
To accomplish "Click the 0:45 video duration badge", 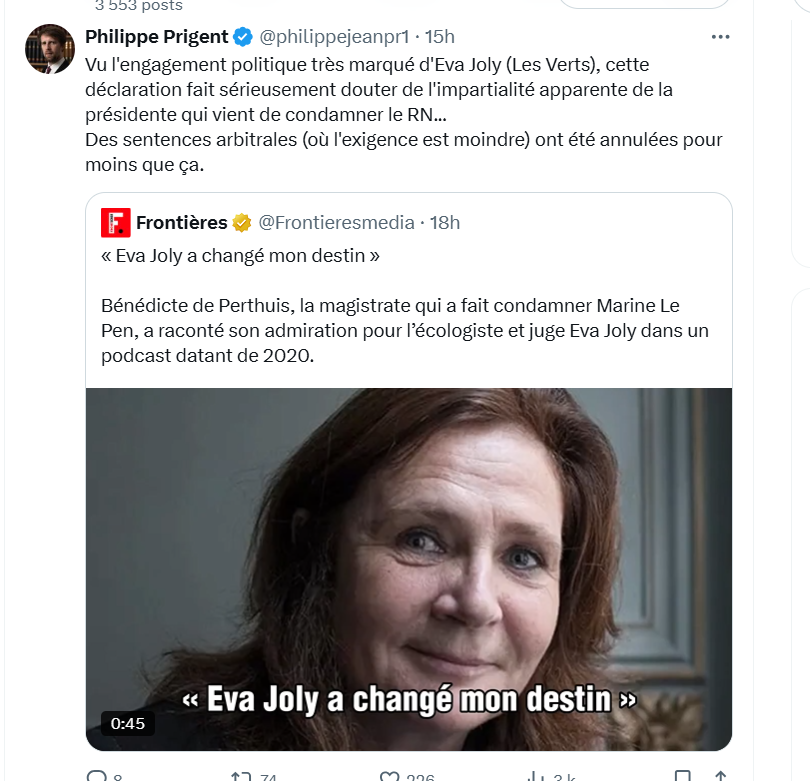I will [x=128, y=723].
